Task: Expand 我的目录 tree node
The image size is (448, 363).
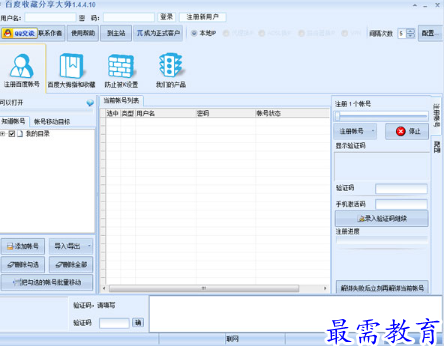Action: point(3,134)
